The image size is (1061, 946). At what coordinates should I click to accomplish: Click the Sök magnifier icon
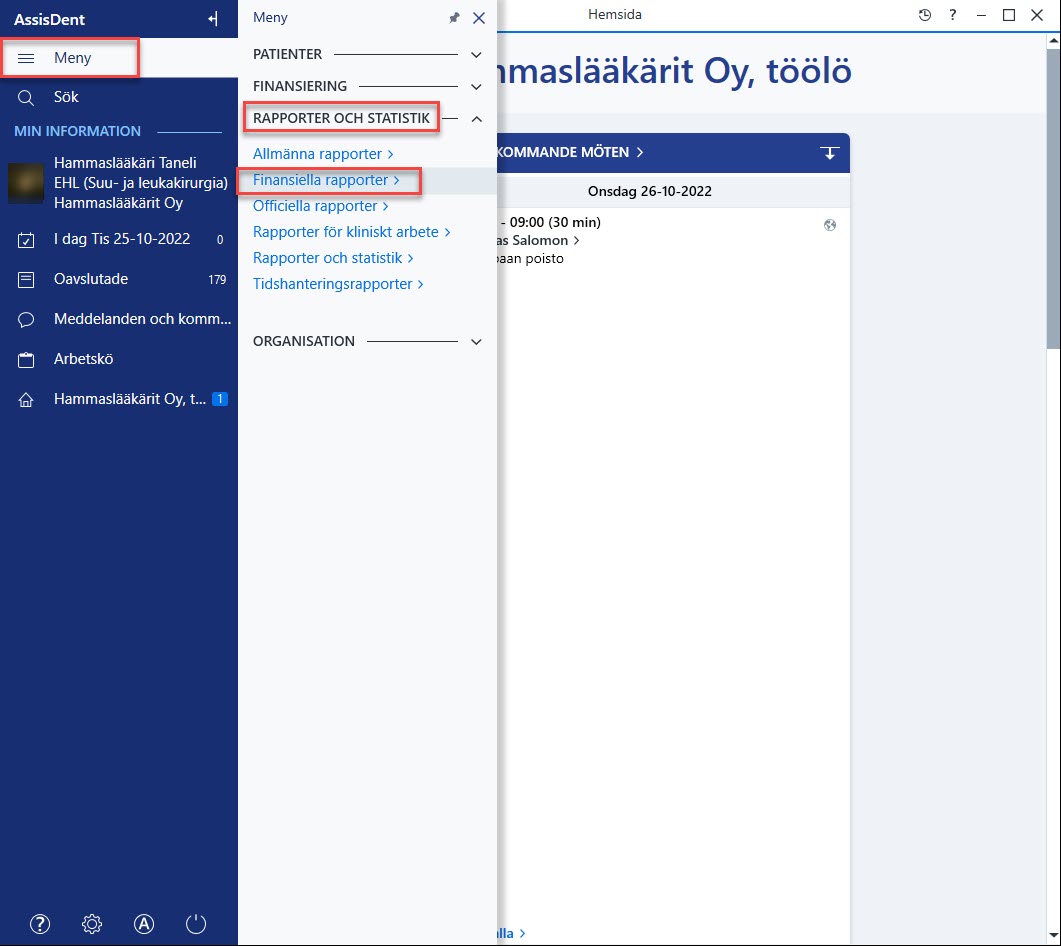coord(26,97)
